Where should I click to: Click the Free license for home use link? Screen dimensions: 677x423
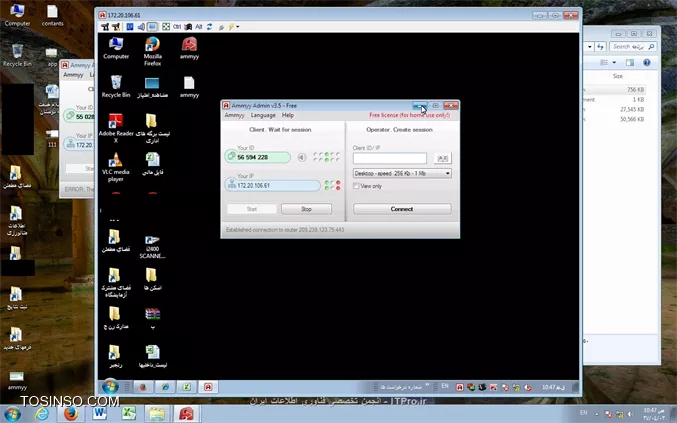(409, 115)
